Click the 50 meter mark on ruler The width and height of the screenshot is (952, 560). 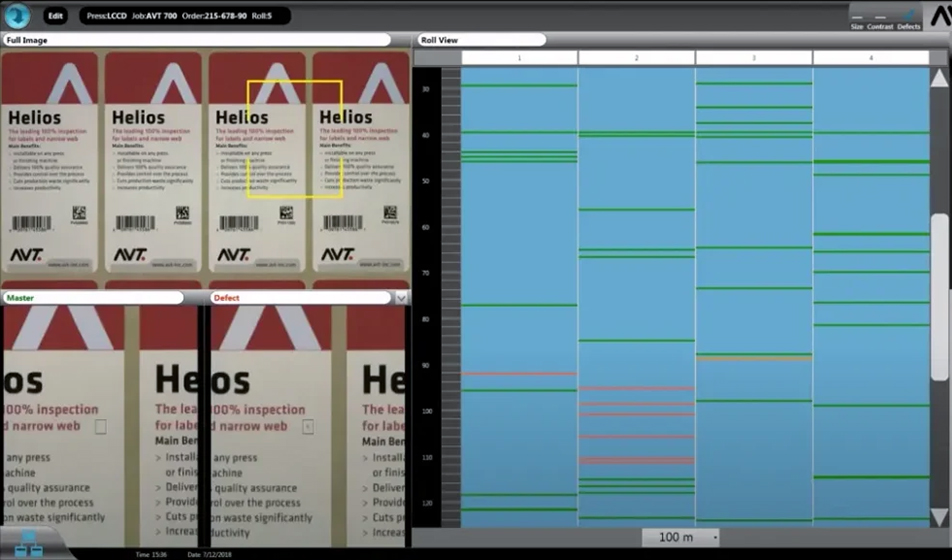tap(426, 181)
